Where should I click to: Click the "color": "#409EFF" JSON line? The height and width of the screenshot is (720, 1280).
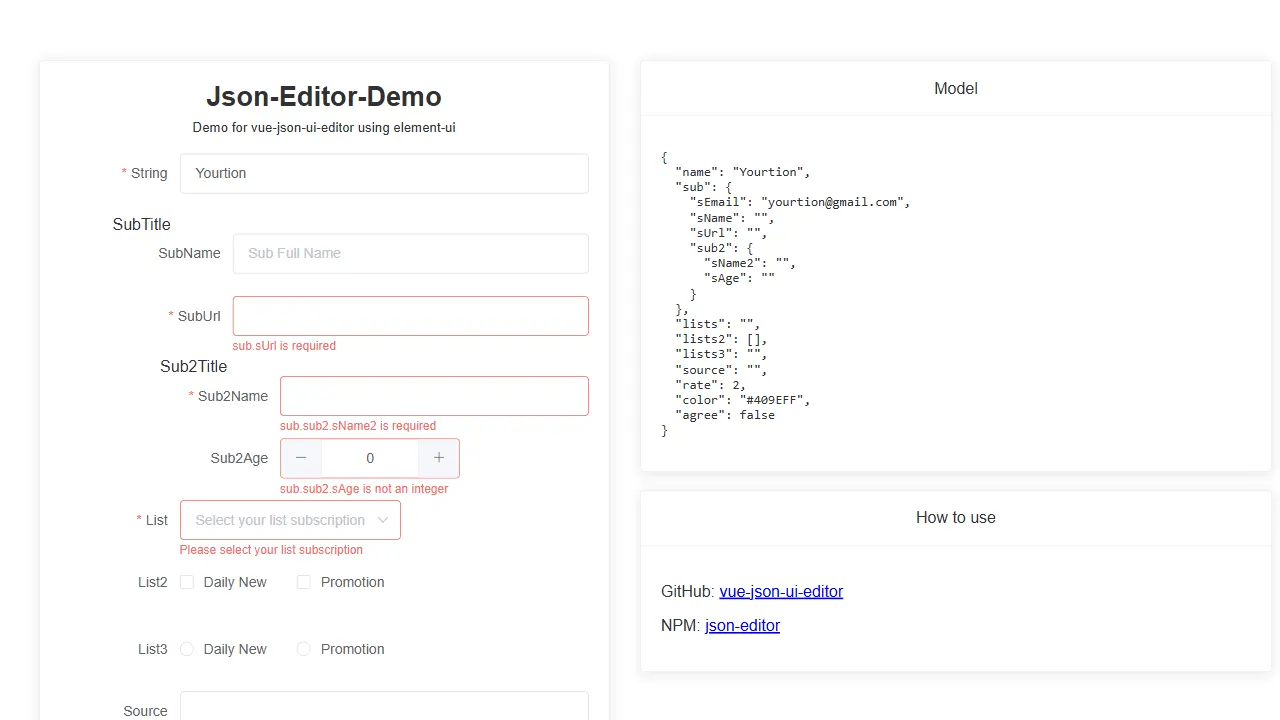[x=743, y=400]
